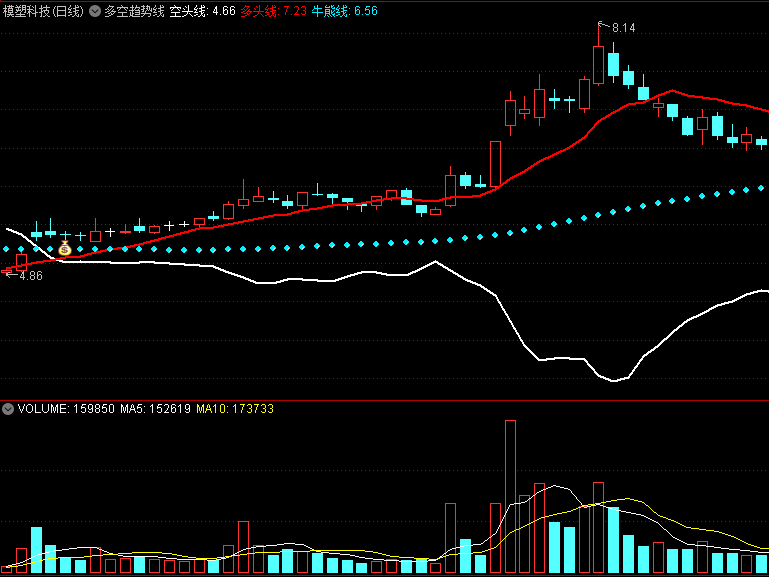Click the money bag signal icon
Screen dimensions: 769x577
tap(65, 249)
